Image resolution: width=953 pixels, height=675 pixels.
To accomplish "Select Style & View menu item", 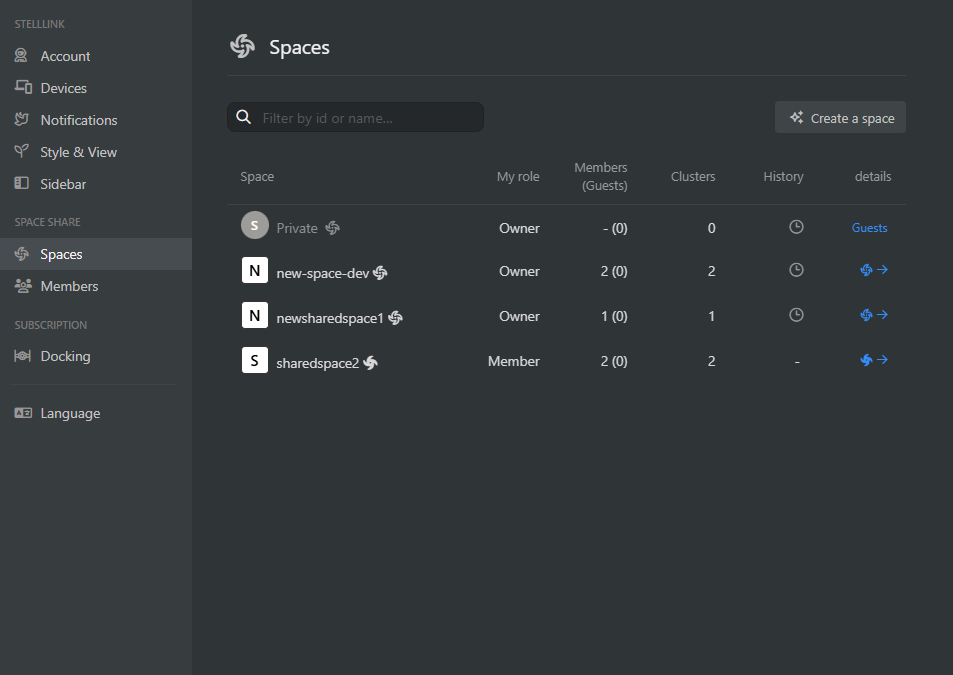I will point(78,152).
